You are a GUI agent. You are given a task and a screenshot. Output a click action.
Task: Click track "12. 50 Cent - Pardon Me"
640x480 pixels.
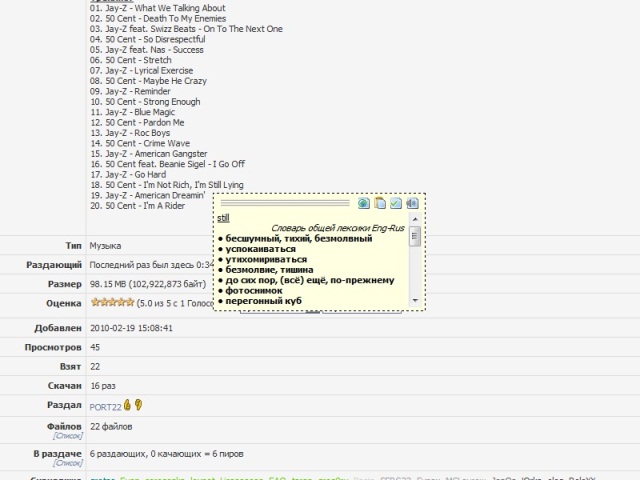137,122
